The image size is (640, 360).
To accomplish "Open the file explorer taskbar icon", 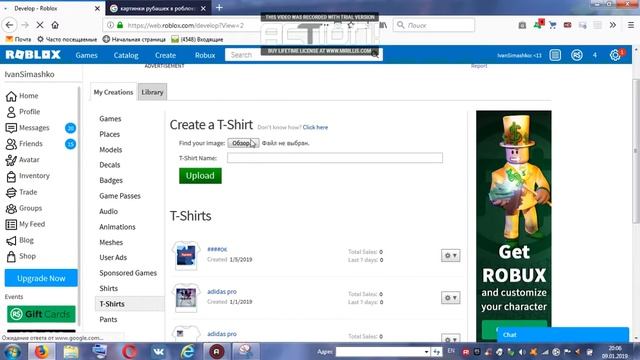I will coord(71,351).
